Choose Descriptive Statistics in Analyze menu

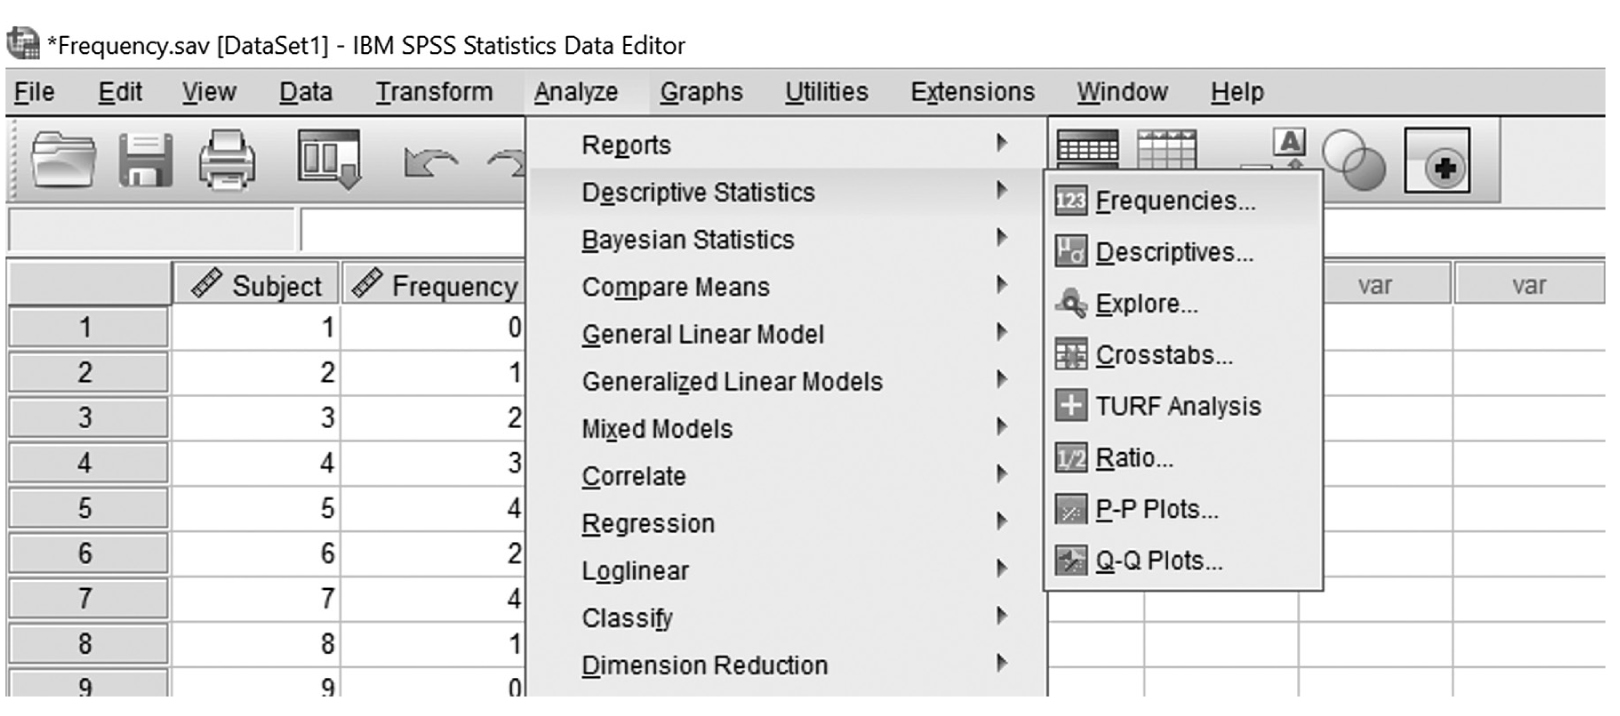(x=786, y=191)
